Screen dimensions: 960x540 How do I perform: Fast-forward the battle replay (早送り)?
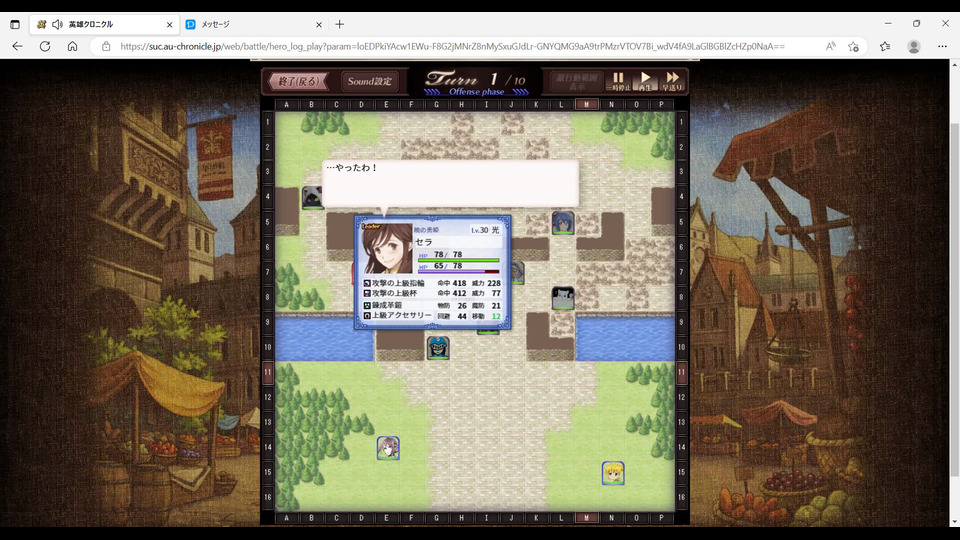672,81
